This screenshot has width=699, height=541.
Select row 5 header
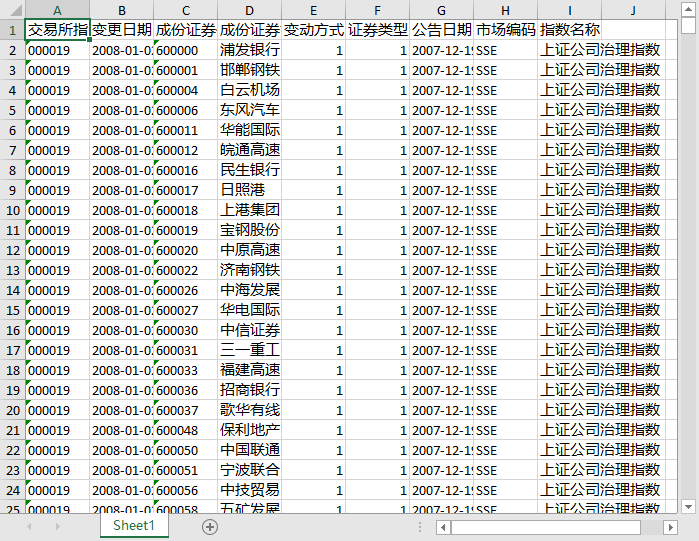12,110
